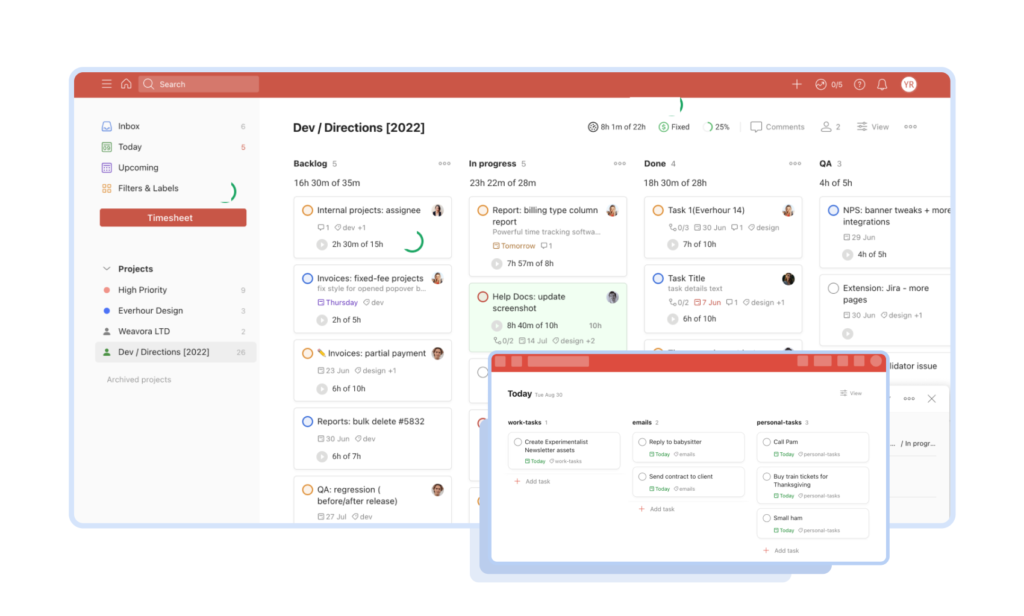
Task: Click the Search field in the top bar
Action: (x=198, y=84)
